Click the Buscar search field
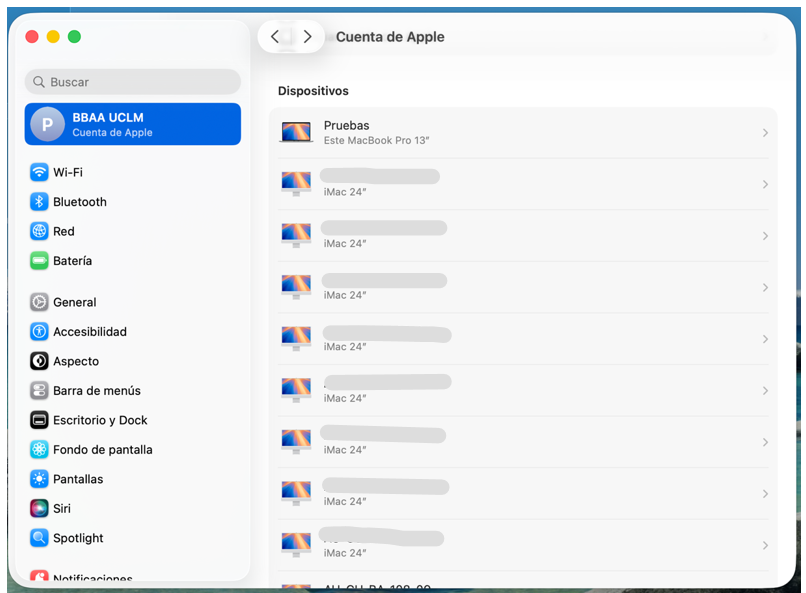 pyautogui.click(x=133, y=82)
